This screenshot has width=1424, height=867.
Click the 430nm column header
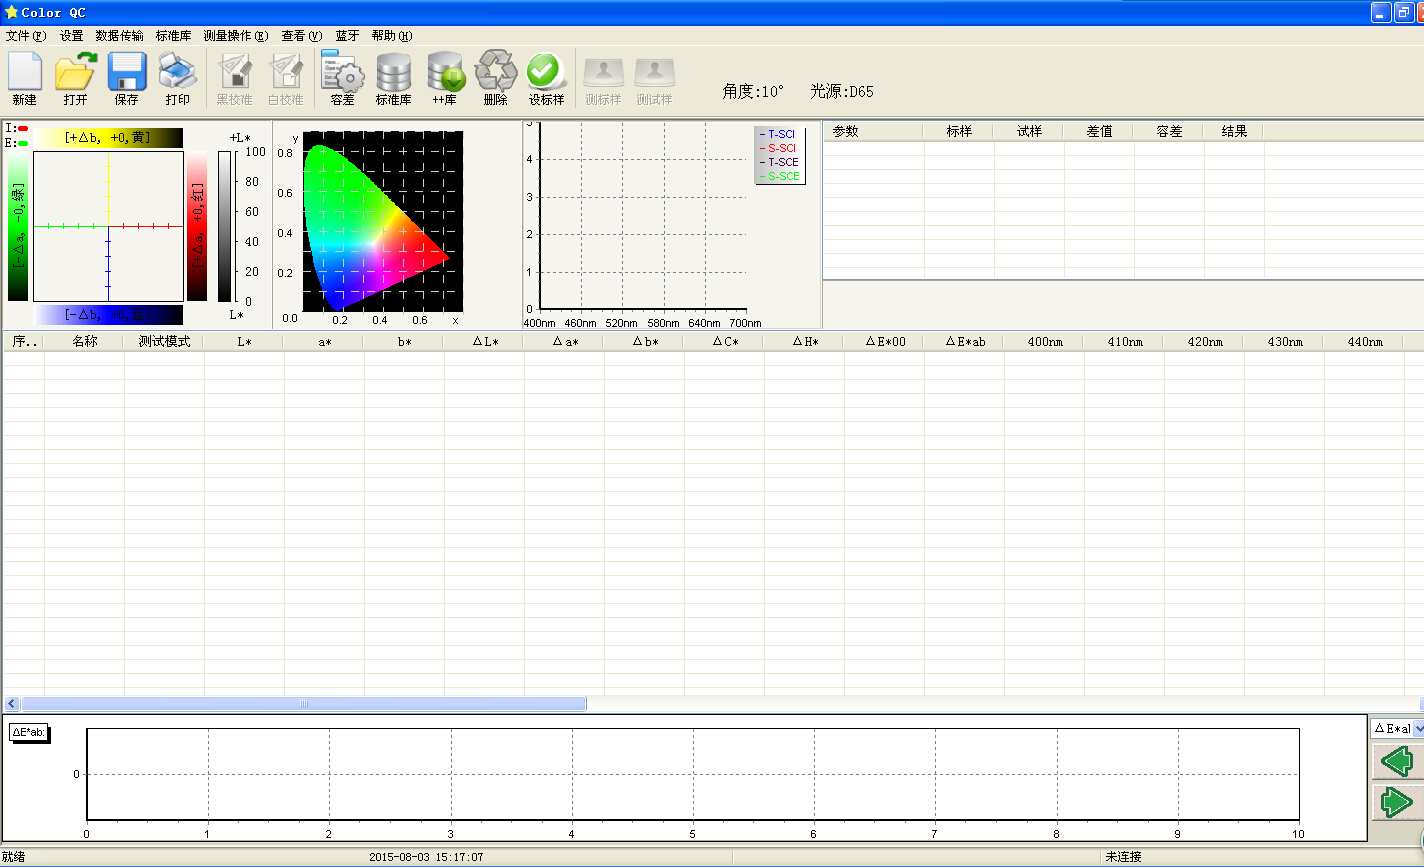pos(1284,341)
